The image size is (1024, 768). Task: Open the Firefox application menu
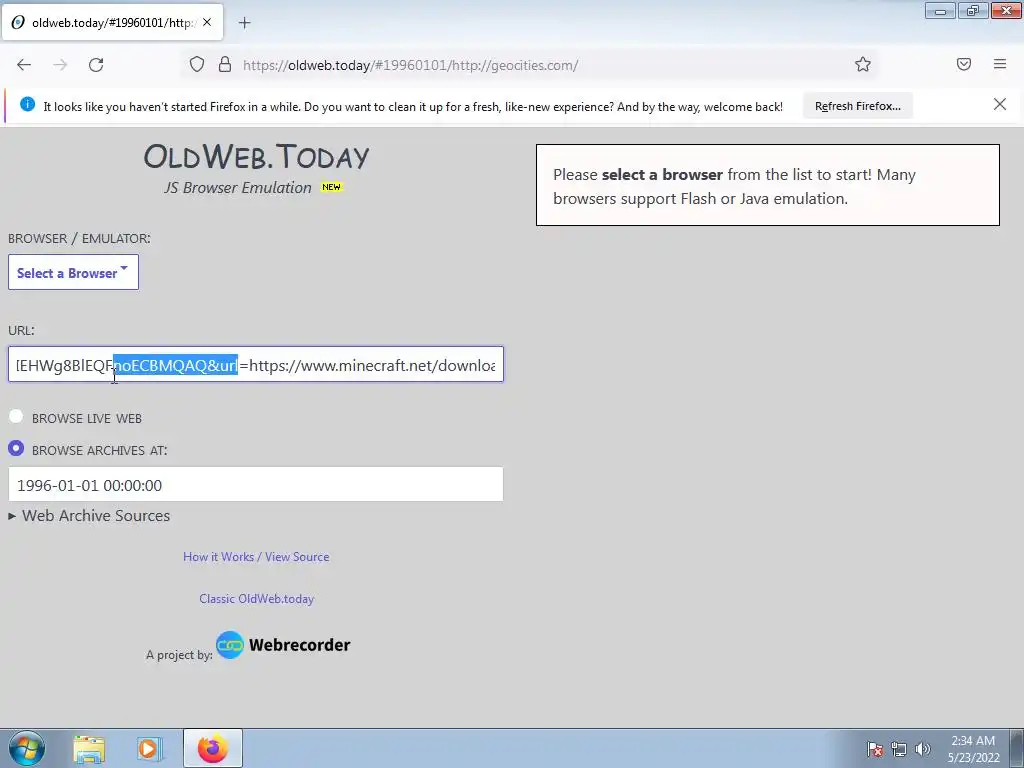[1000, 64]
